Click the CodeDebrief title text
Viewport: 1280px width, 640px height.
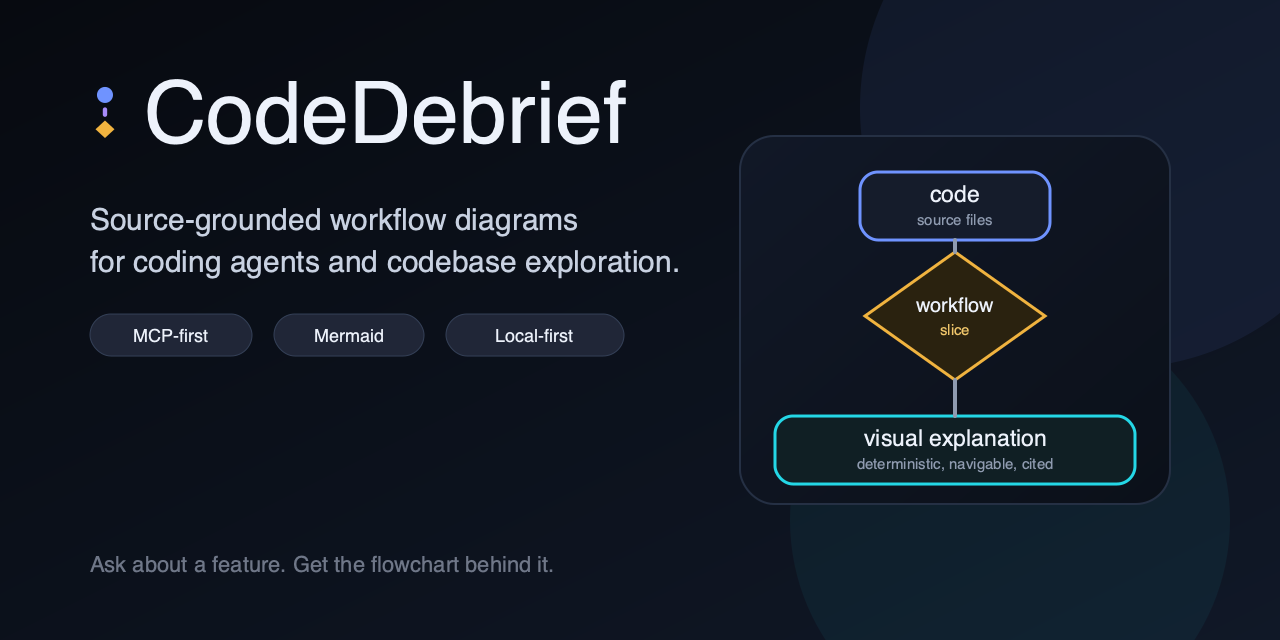point(386,113)
